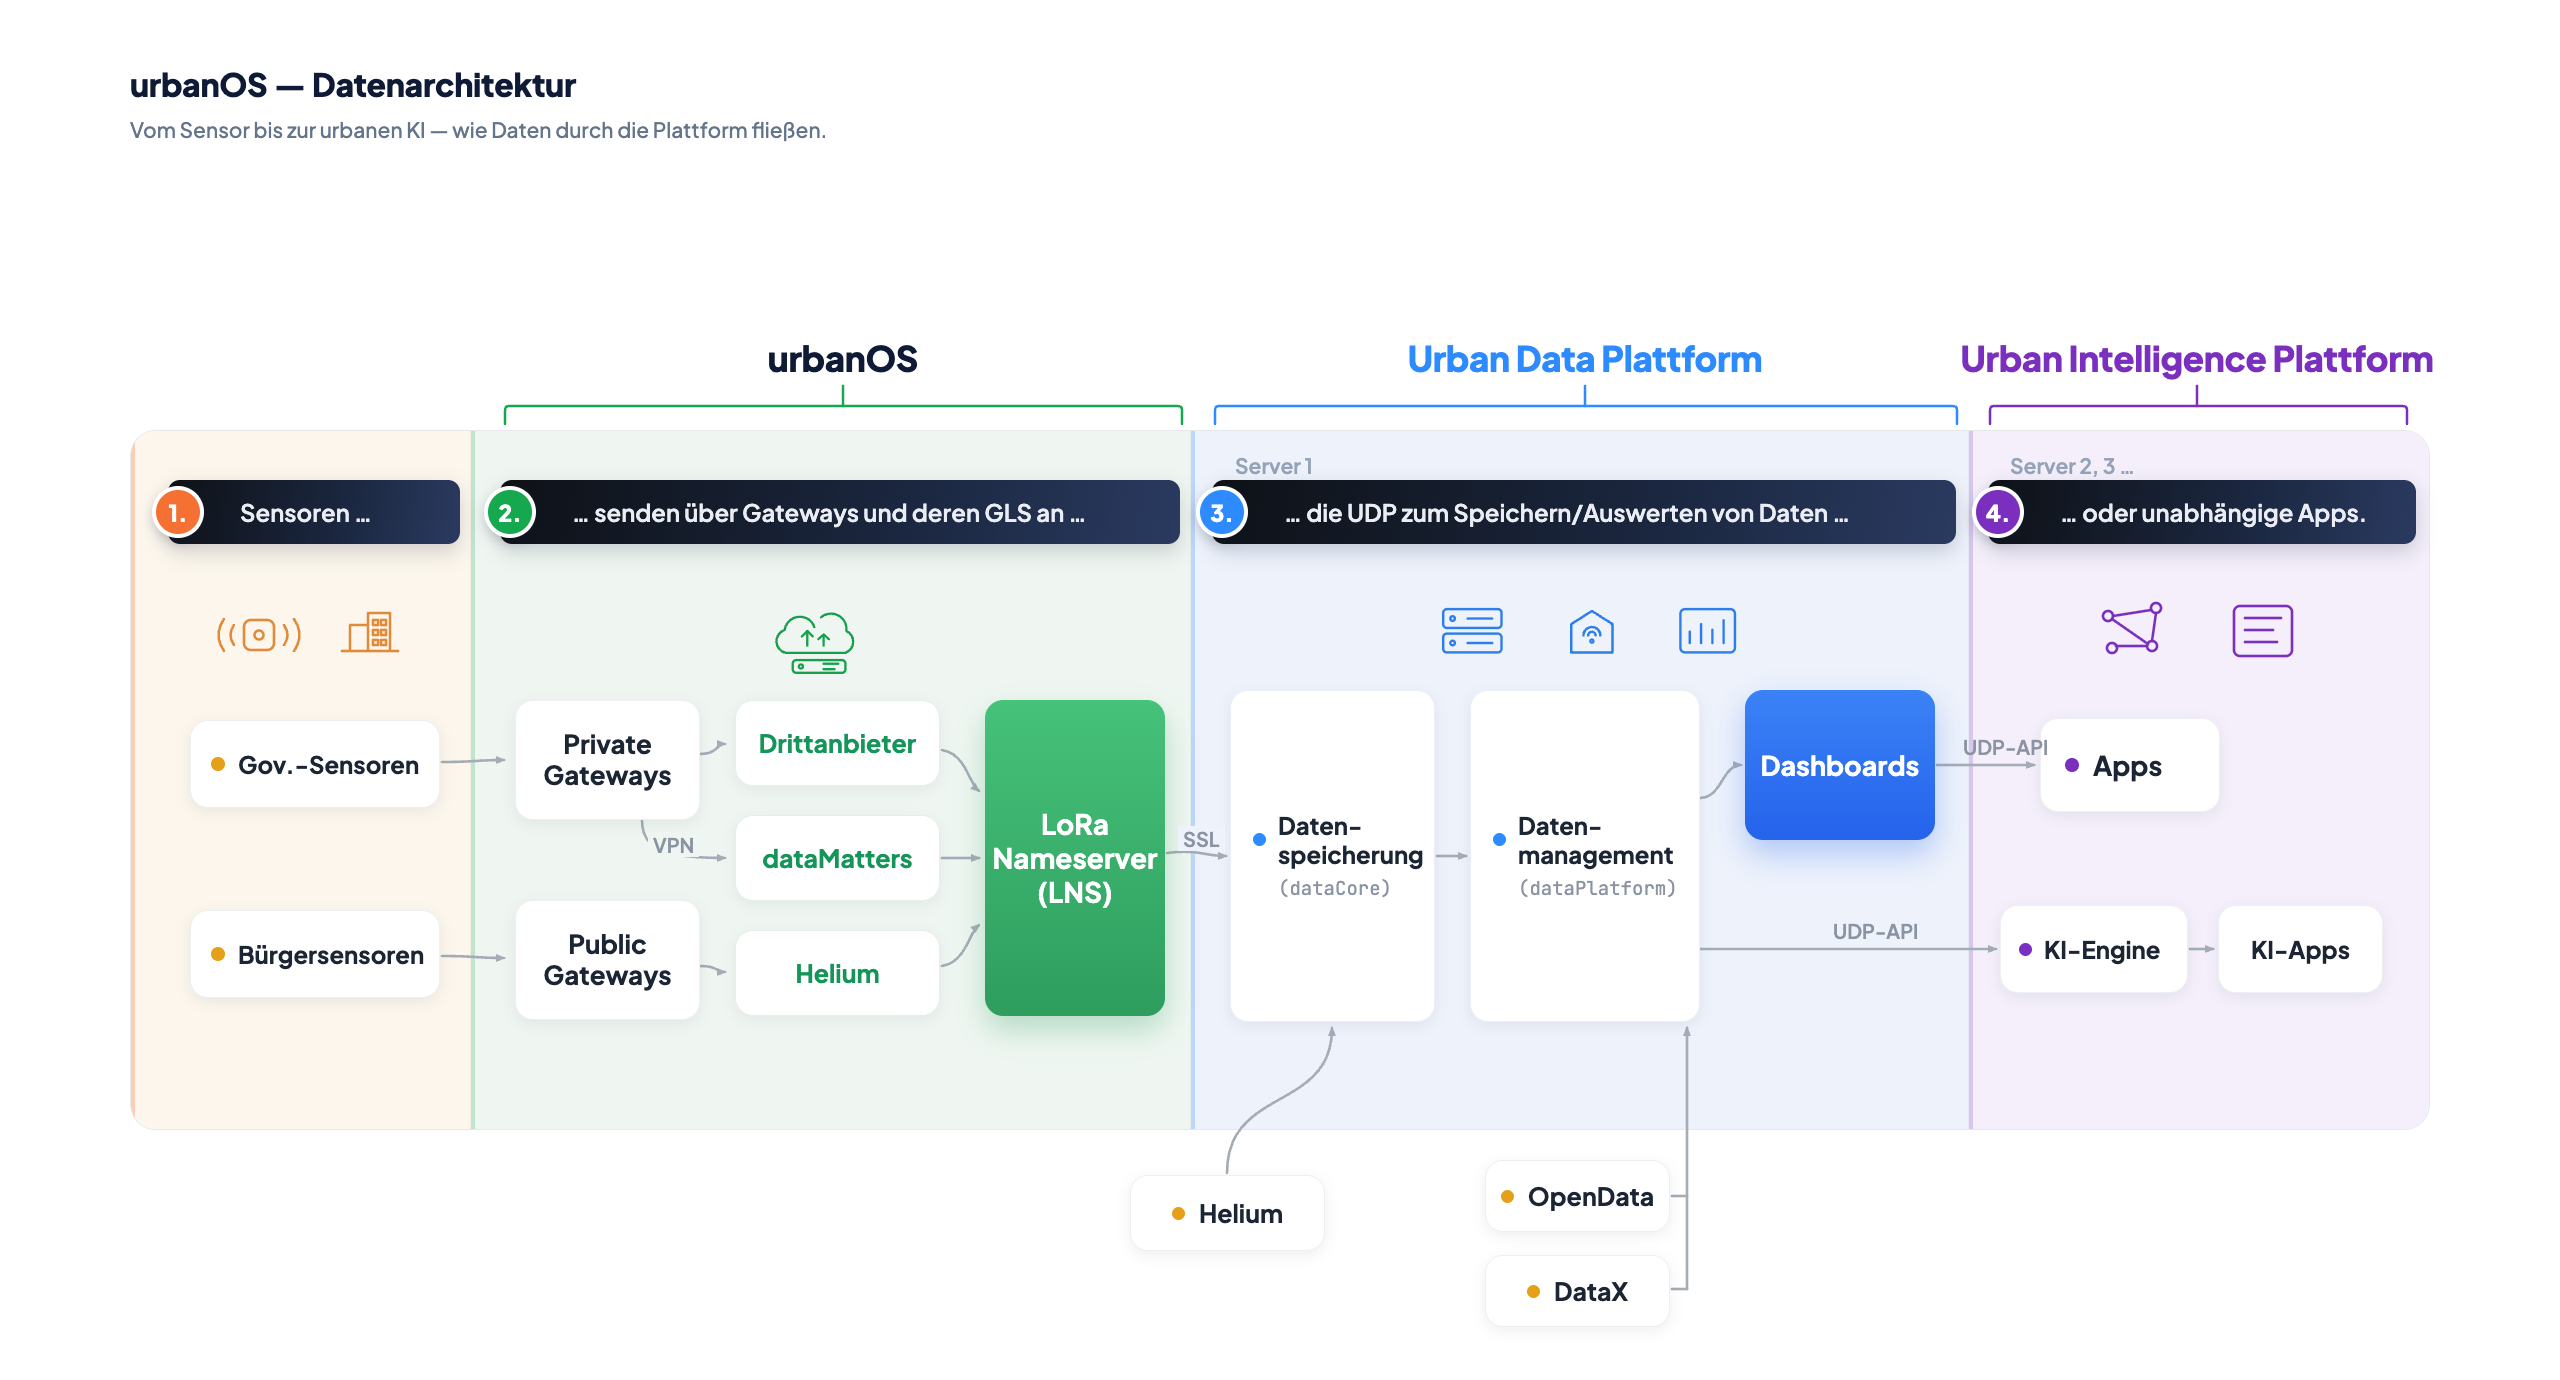Select the Apps box
The width and height of the screenshot is (2560, 1380).
pos(2130,766)
